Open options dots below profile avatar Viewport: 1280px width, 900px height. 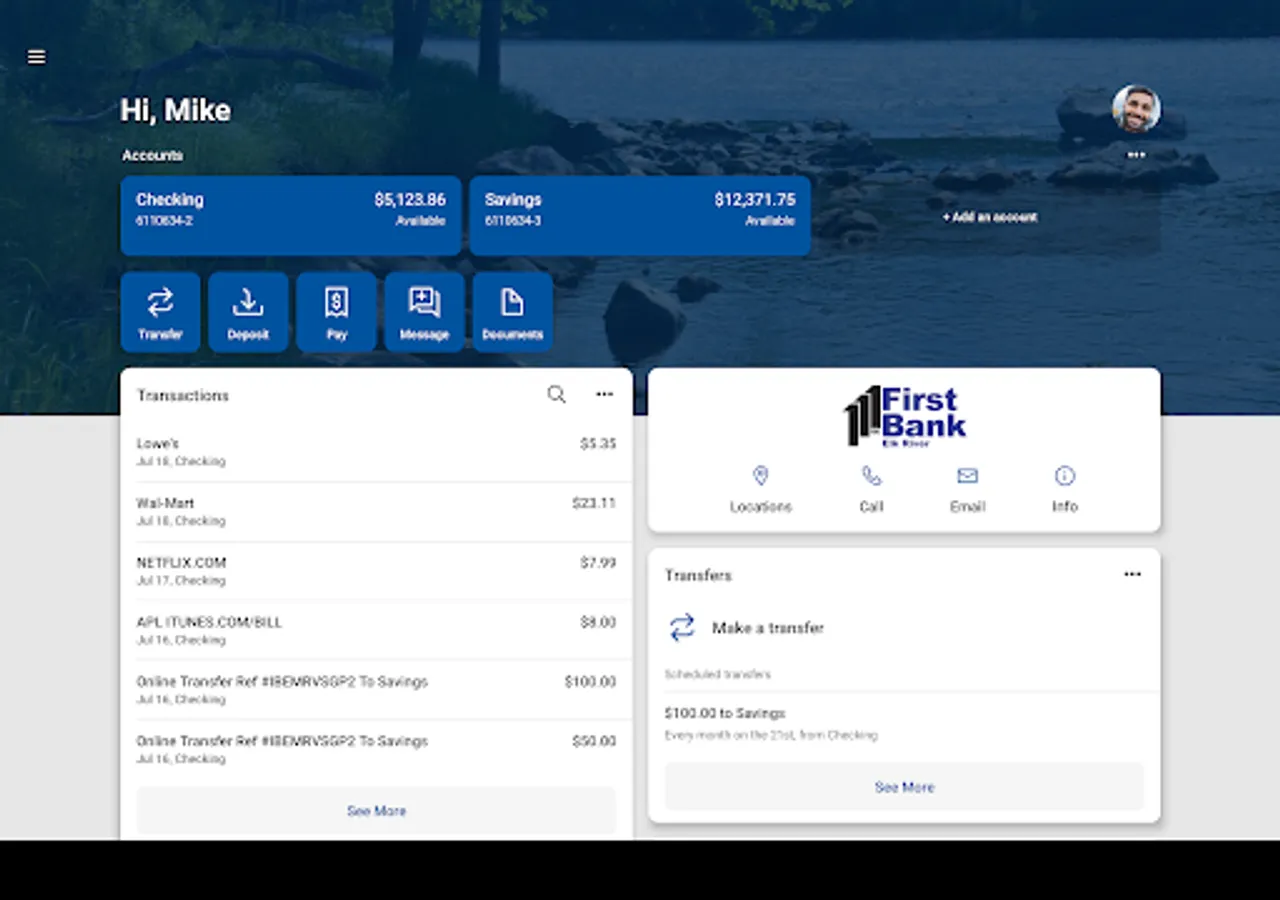[x=1136, y=155]
